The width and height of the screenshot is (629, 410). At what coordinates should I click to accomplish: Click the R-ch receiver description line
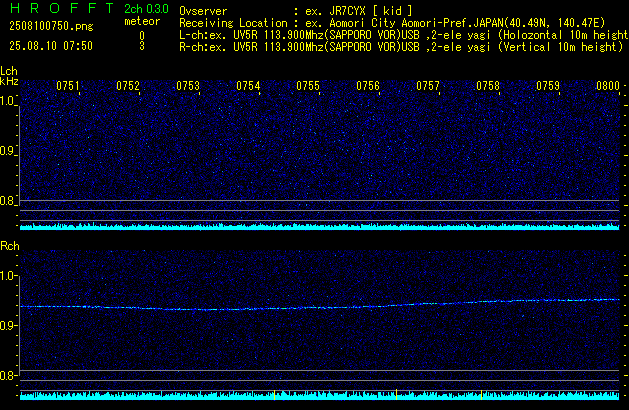pyautogui.click(x=401, y=47)
